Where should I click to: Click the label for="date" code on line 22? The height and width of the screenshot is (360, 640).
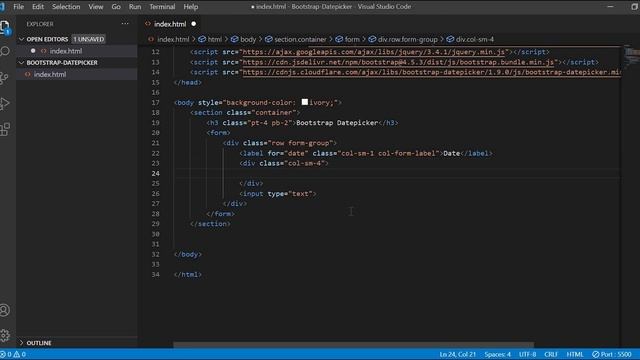(x=366, y=153)
